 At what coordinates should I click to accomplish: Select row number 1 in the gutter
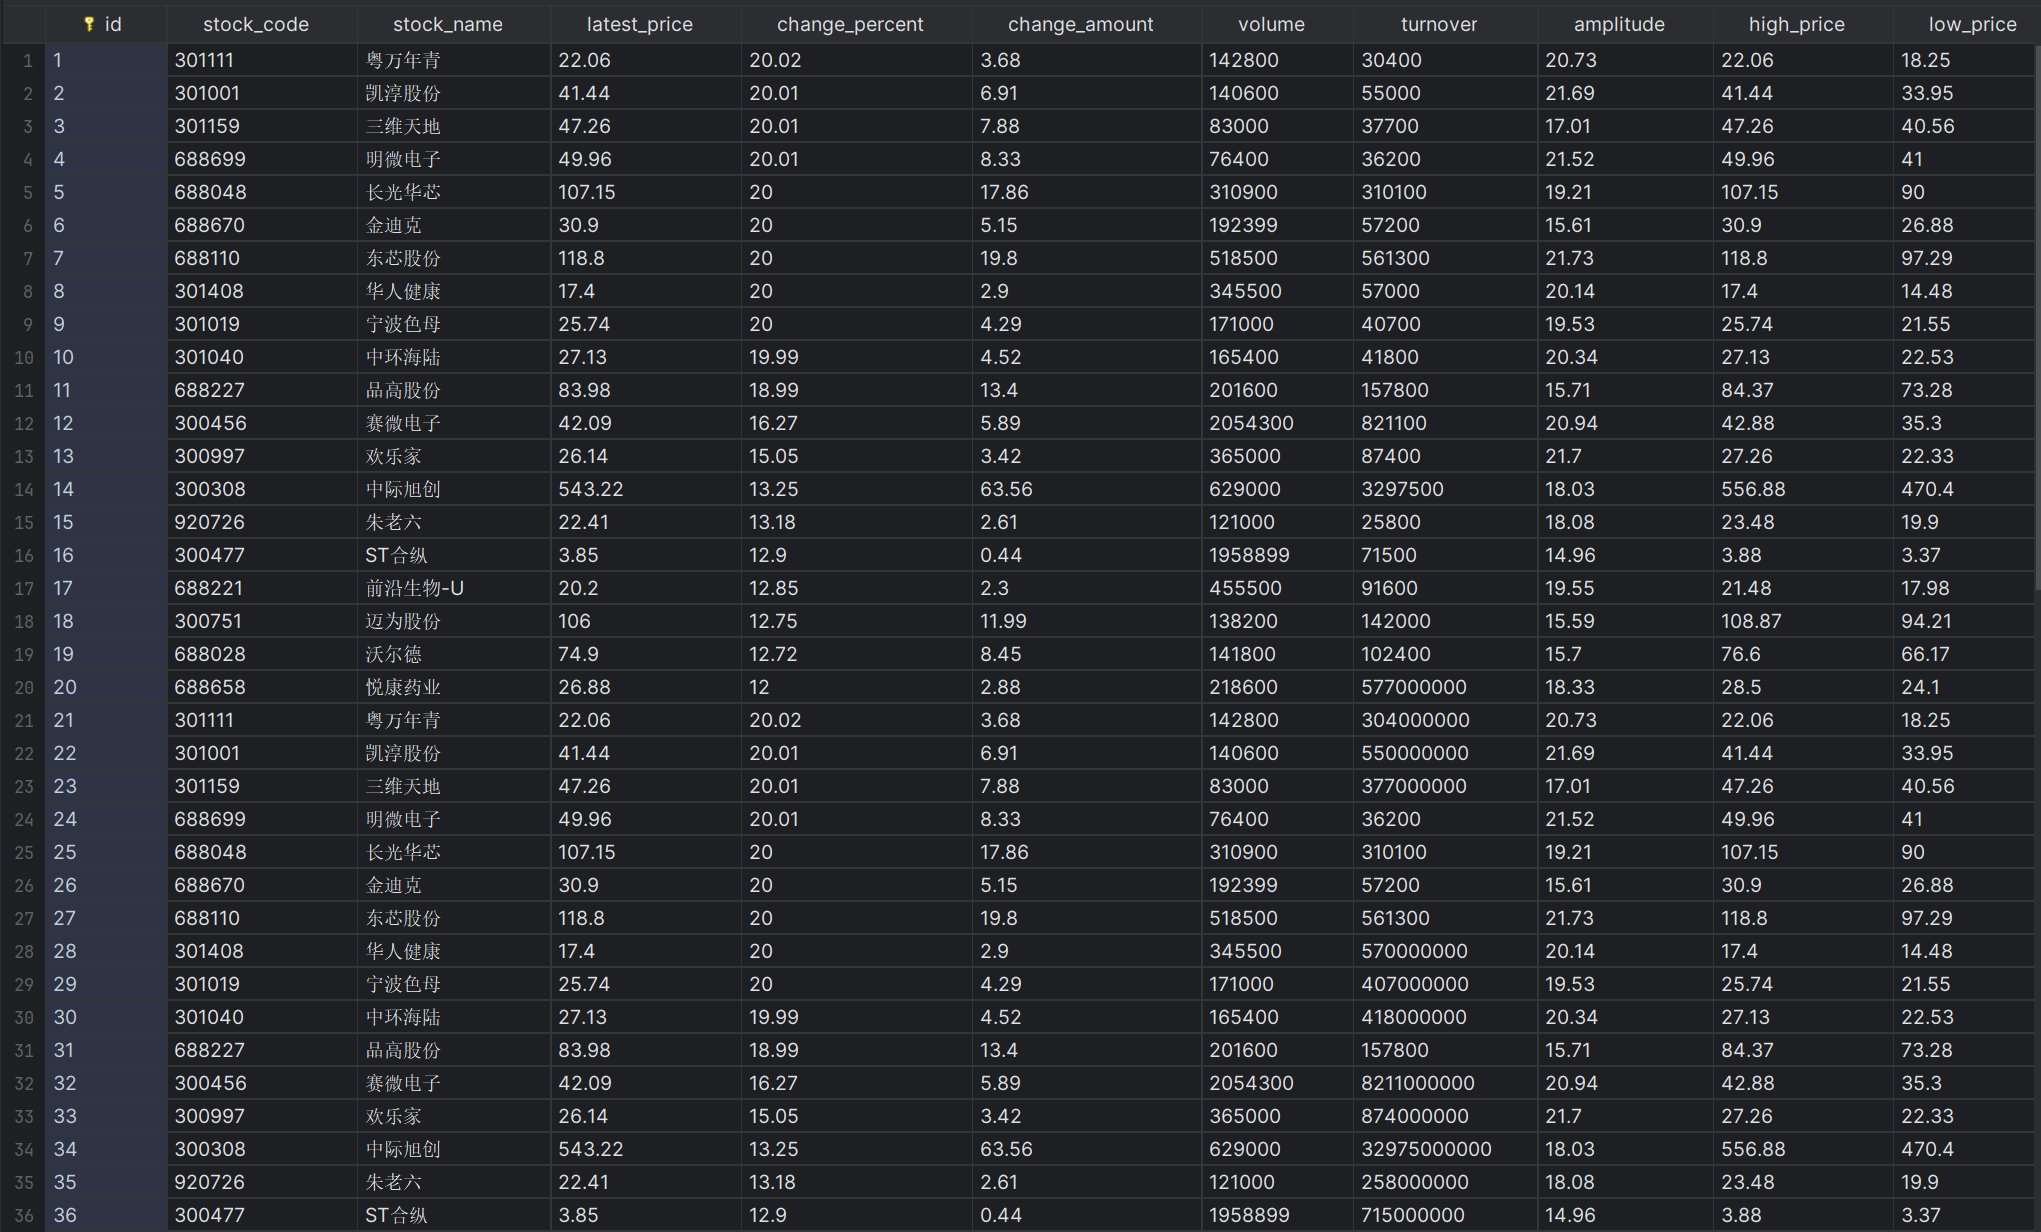(27, 61)
